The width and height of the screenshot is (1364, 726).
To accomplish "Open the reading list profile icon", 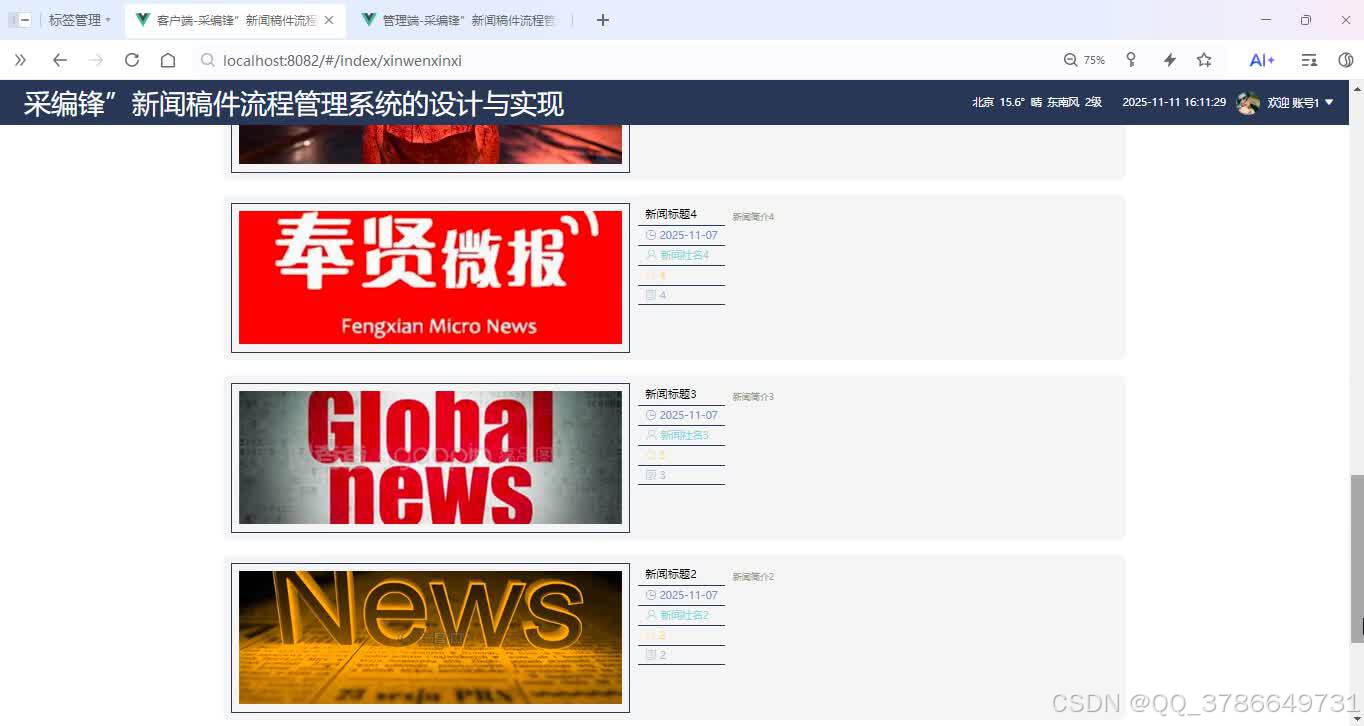I will pos(1309,60).
